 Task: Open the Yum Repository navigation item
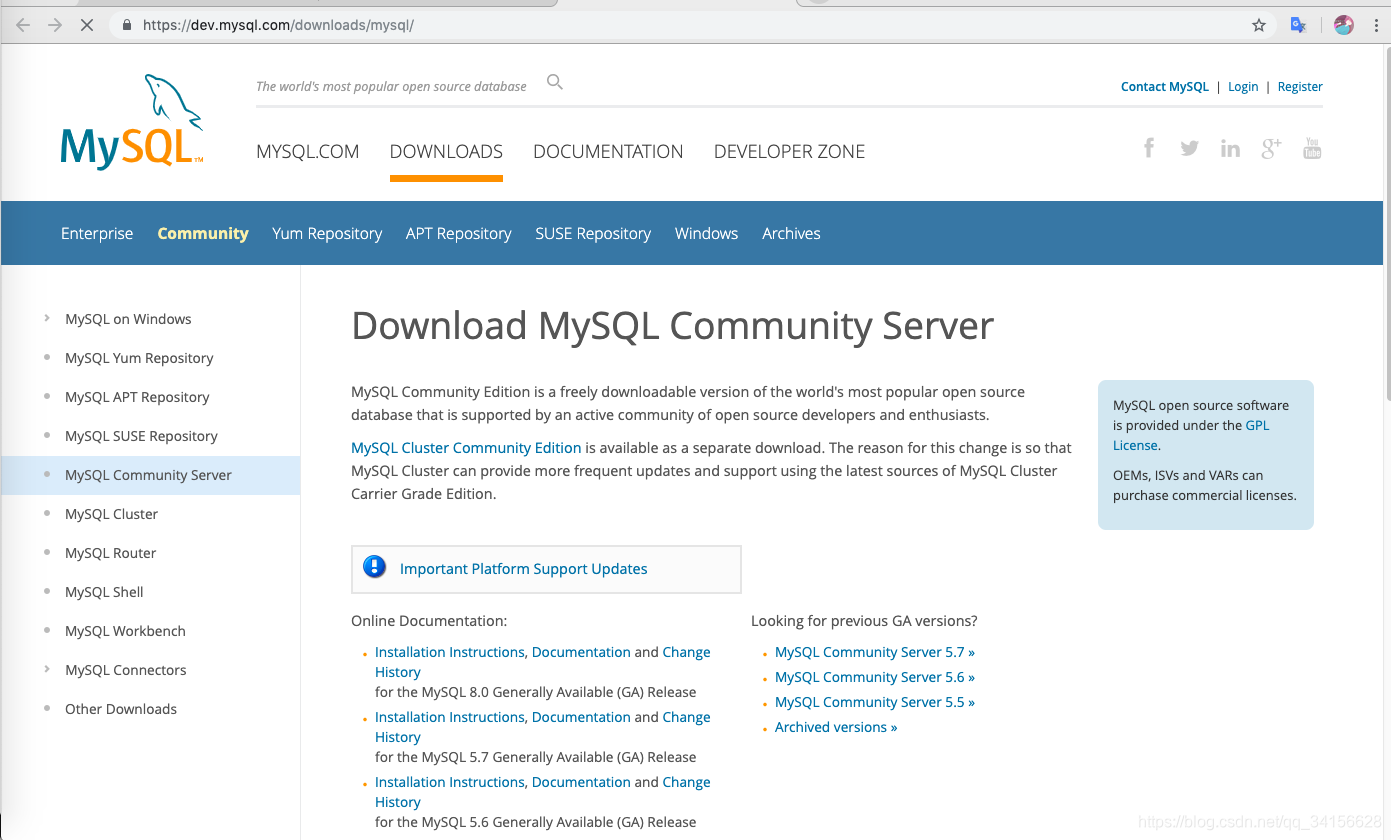point(327,233)
